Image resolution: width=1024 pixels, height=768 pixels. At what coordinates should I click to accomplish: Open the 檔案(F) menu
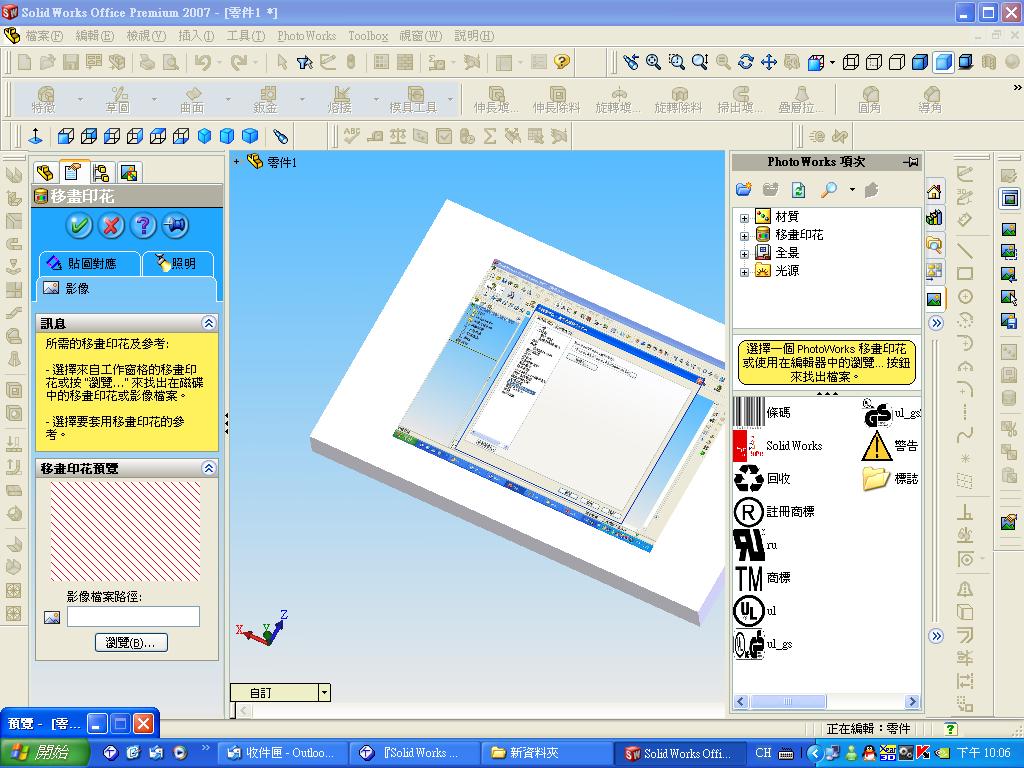[43, 36]
